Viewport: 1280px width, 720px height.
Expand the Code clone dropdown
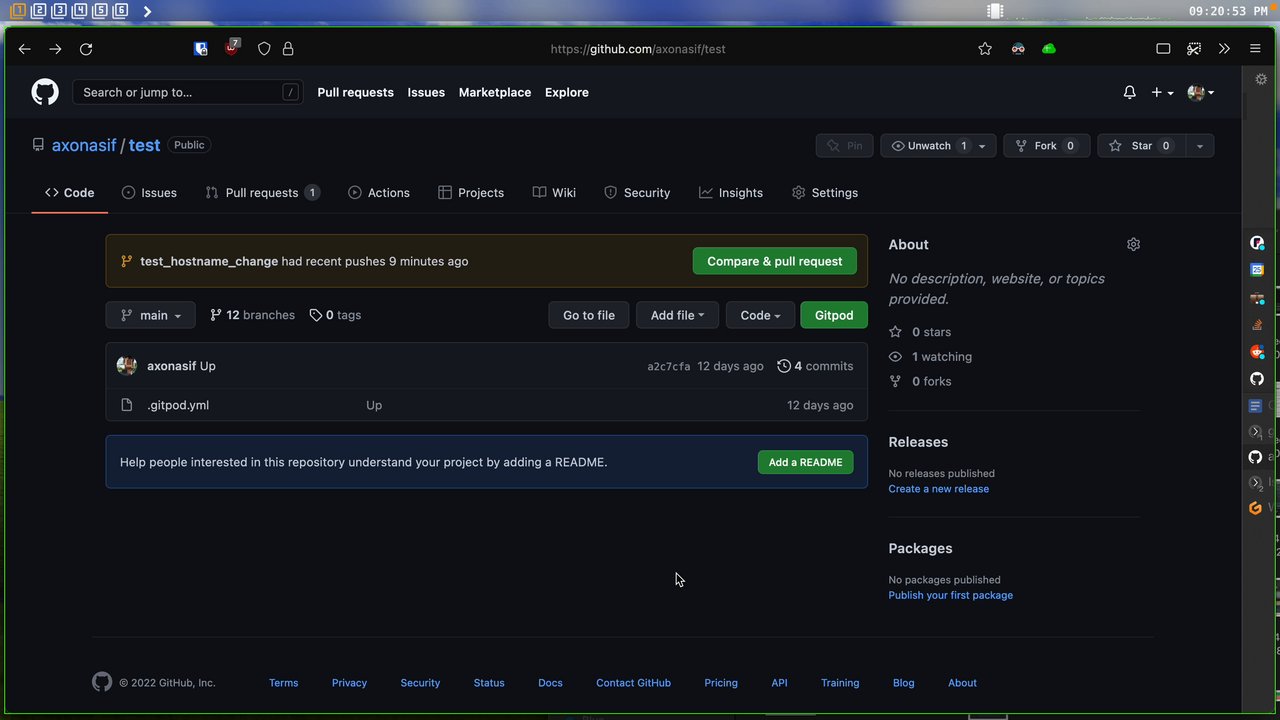(760, 315)
